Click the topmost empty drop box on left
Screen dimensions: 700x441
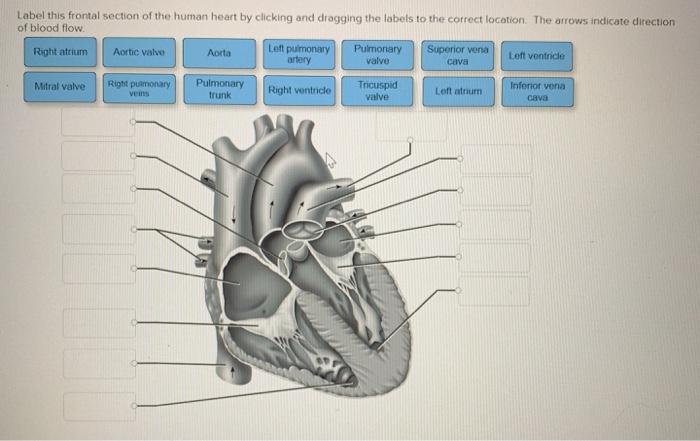[x=97, y=122]
